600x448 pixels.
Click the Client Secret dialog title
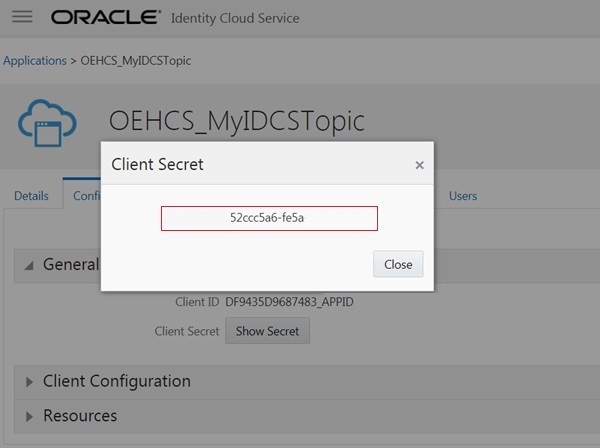click(x=157, y=164)
